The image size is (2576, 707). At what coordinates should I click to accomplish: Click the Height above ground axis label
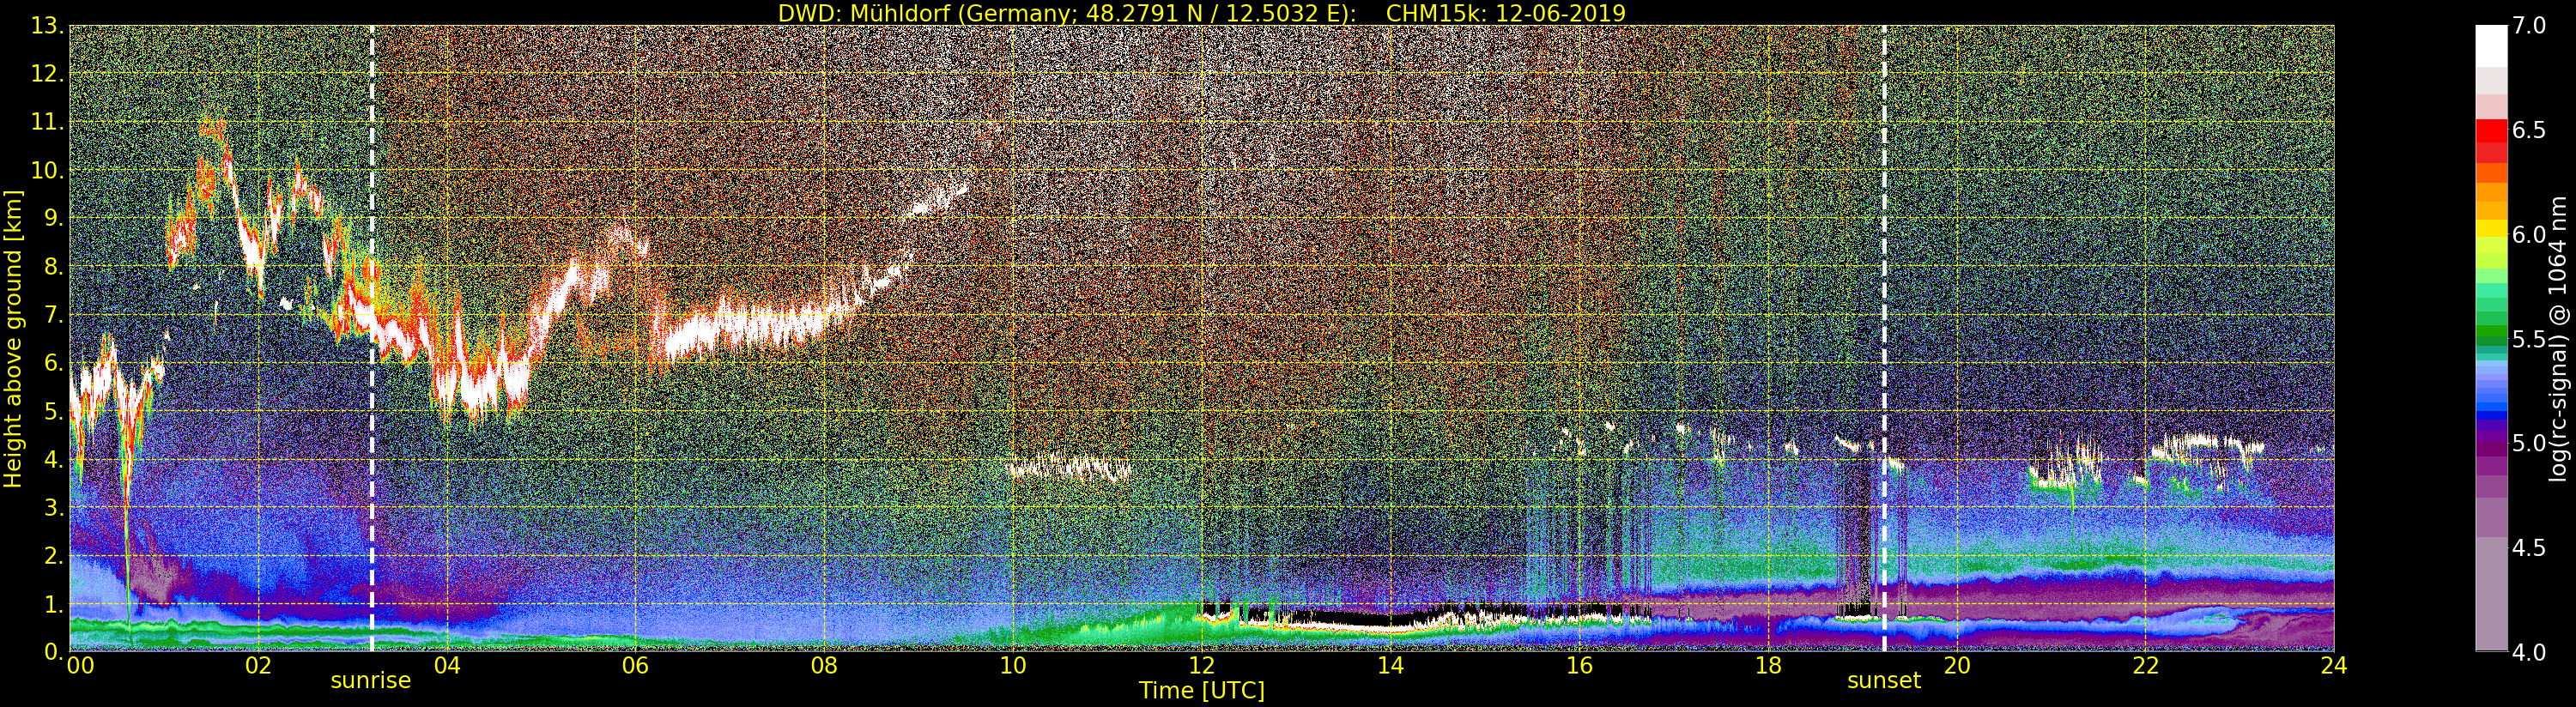(13, 338)
